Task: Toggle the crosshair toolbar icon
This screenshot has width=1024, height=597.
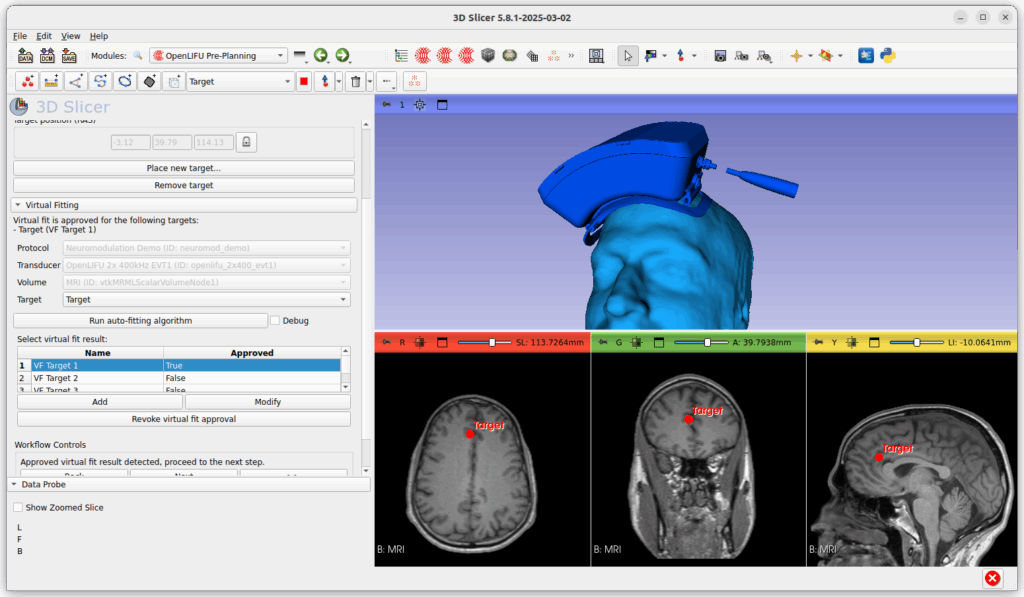Action: pos(796,56)
